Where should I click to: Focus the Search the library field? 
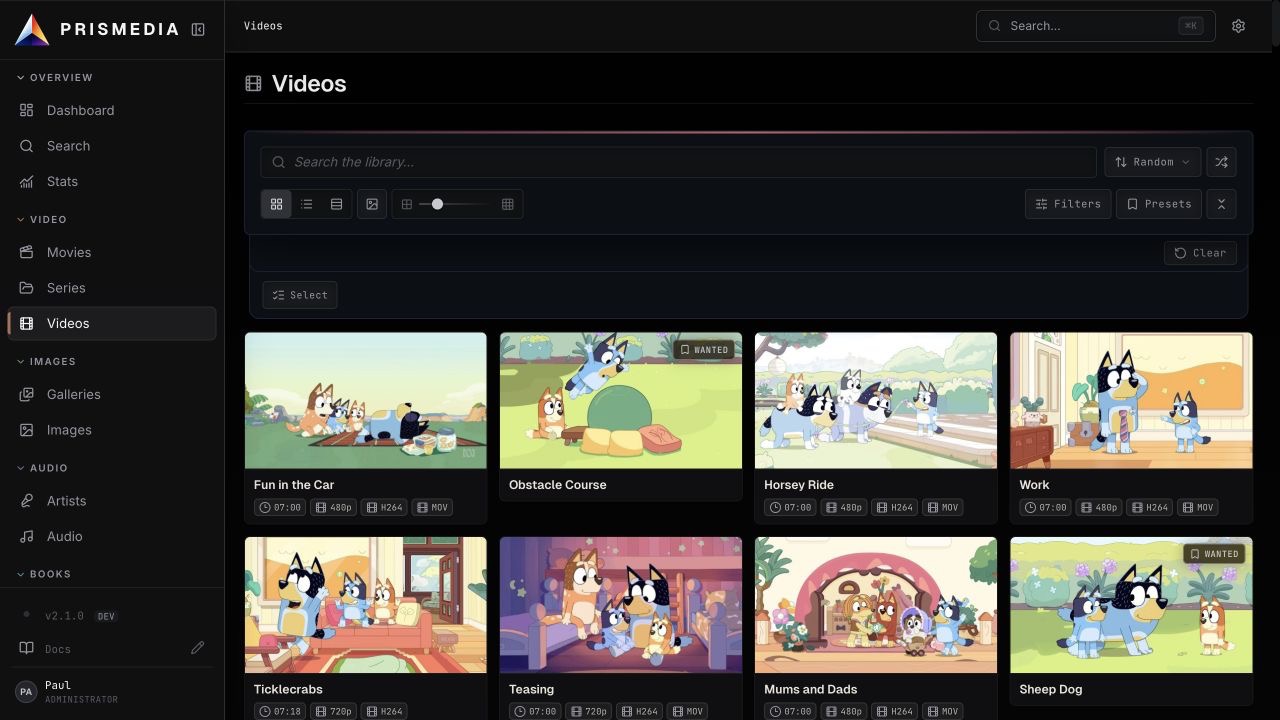(x=678, y=162)
